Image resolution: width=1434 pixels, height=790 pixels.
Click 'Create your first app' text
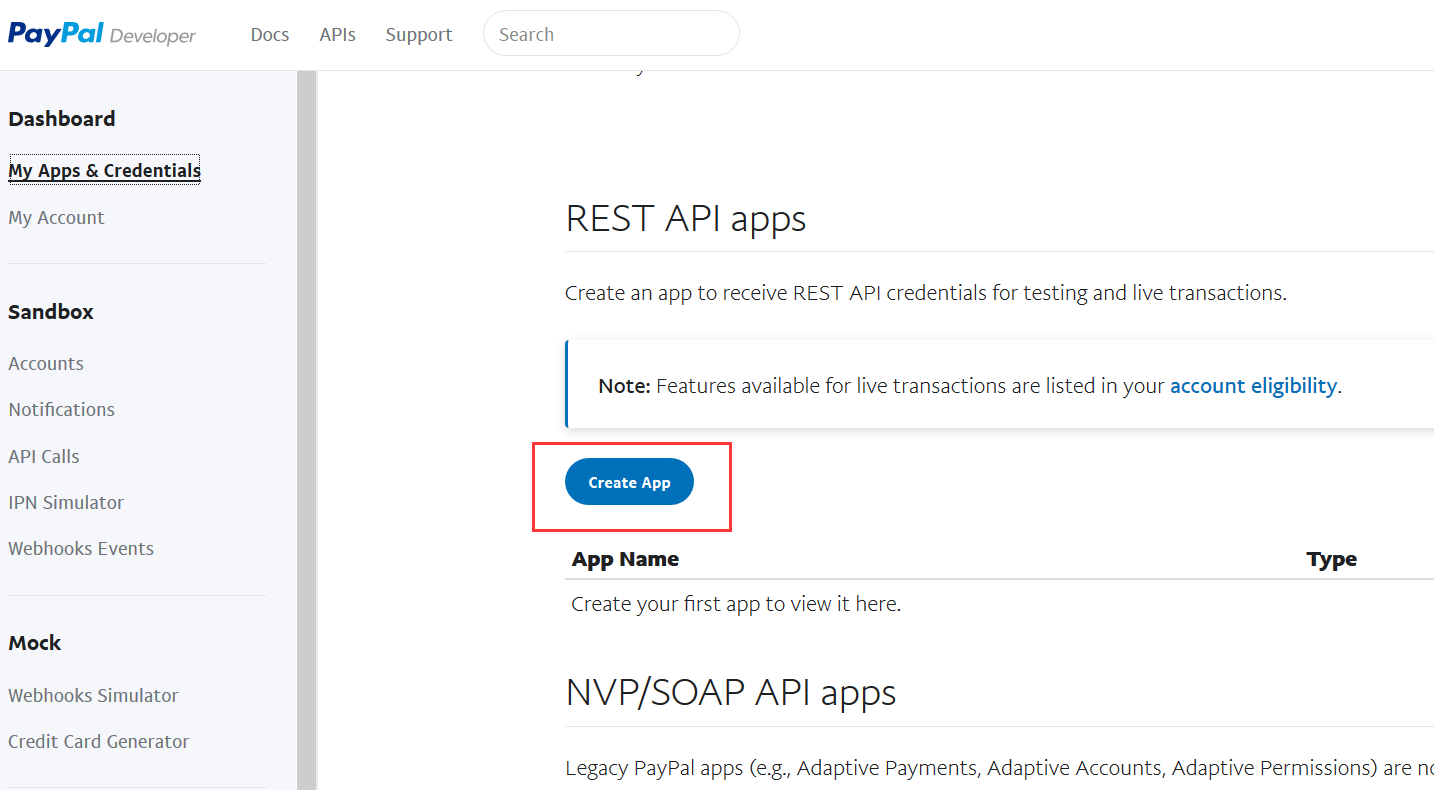736,604
